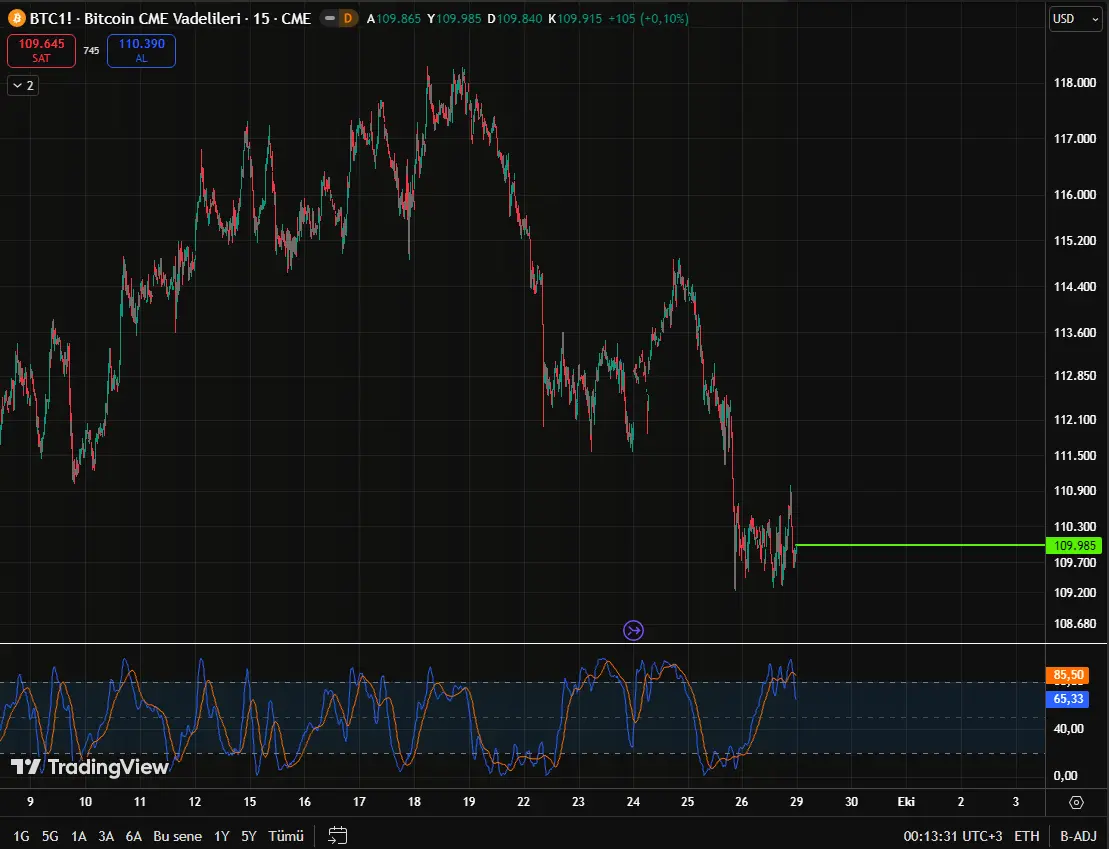This screenshot has width=1109, height=849.
Task: Open the go-to-date calendar icon
Action: point(337,836)
